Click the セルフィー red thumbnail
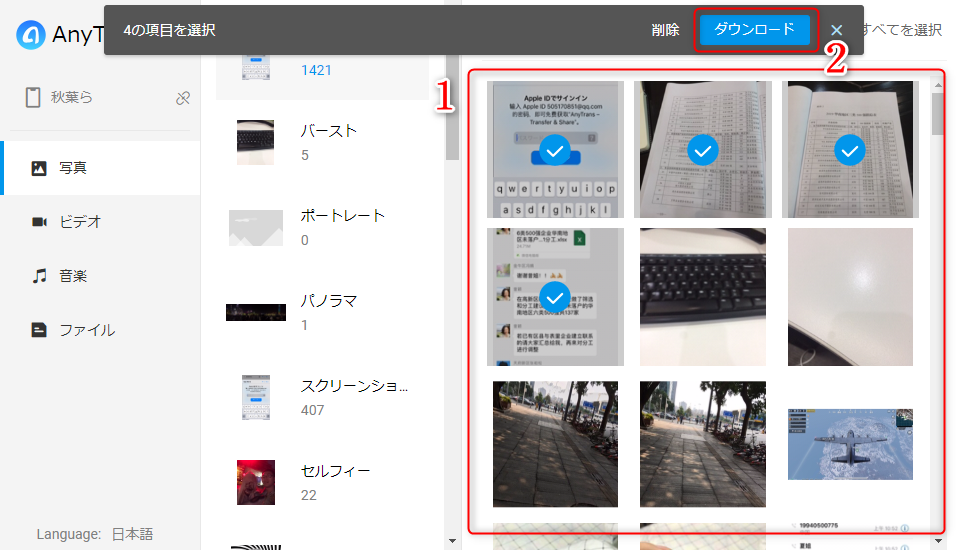 click(256, 483)
